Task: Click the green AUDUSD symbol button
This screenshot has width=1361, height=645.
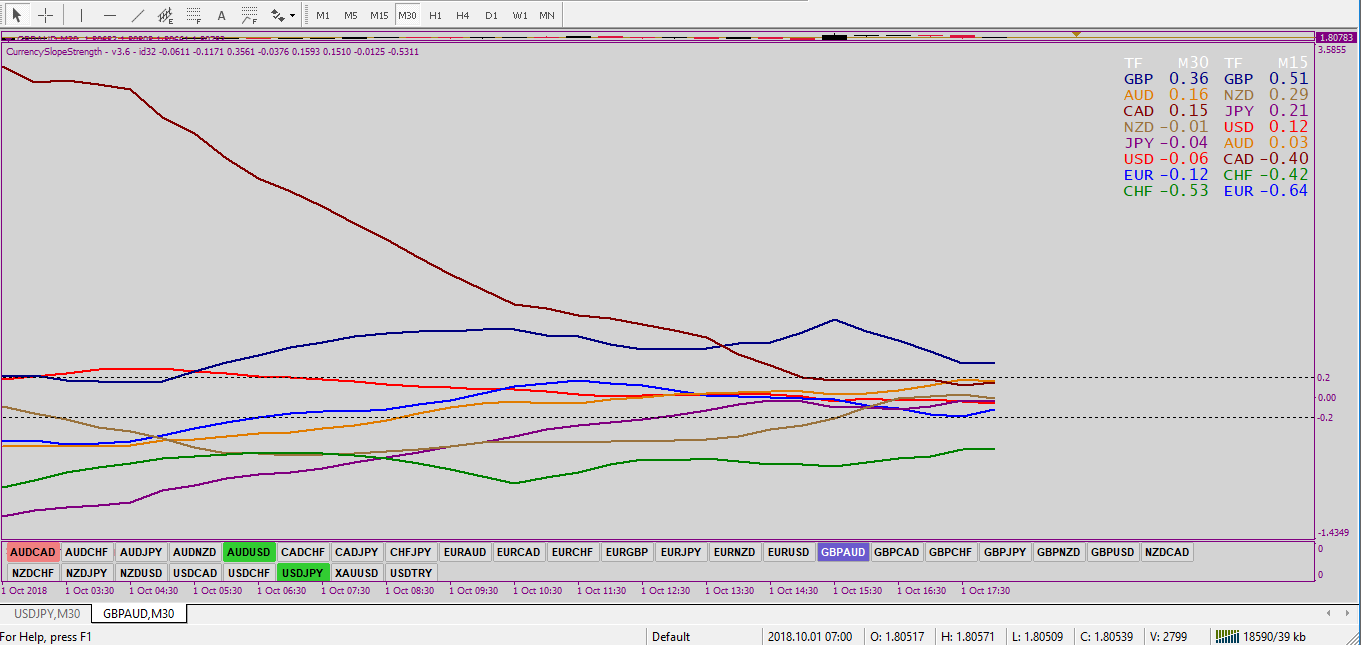Action: 249,552
